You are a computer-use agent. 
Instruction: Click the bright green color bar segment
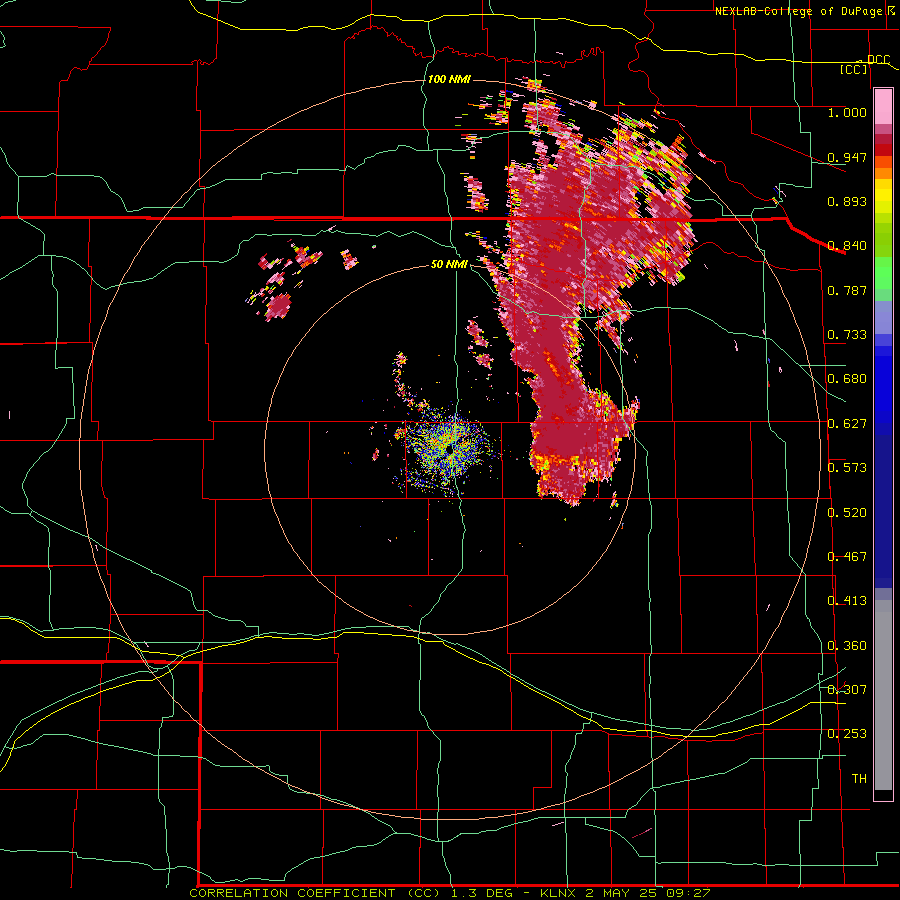click(883, 273)
